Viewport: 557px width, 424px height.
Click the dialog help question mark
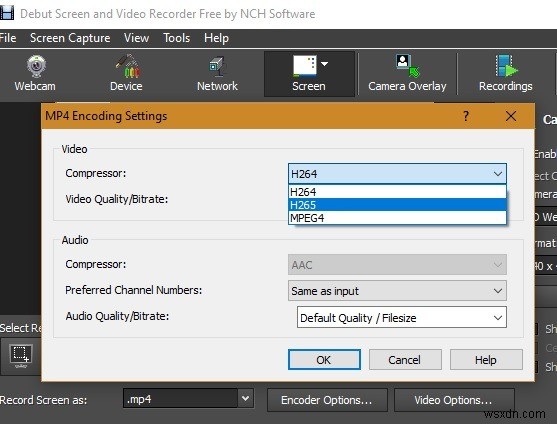tap(466, 116)
